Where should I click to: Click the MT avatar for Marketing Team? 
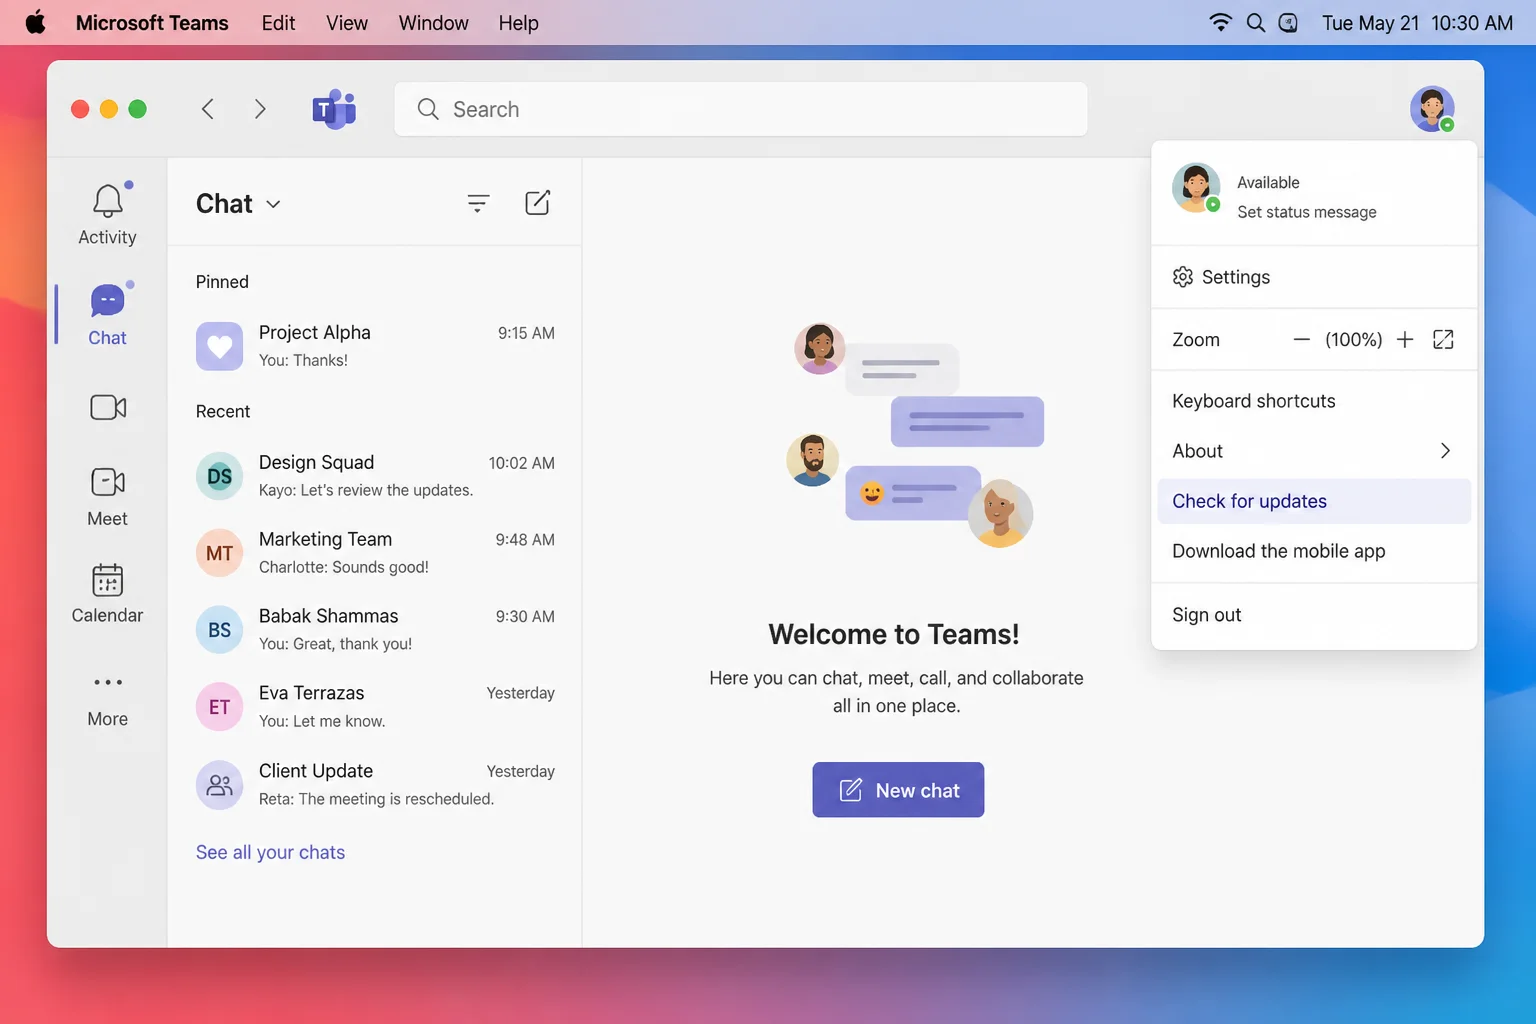point(219,553)
